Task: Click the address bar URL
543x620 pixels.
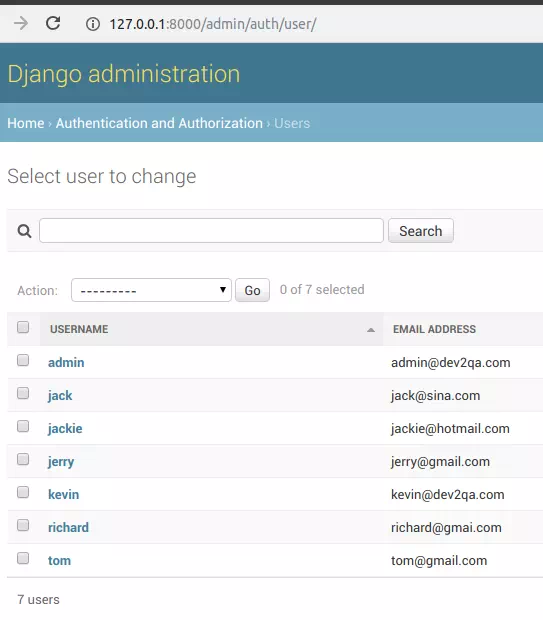Action: click(x=213, y=24)
